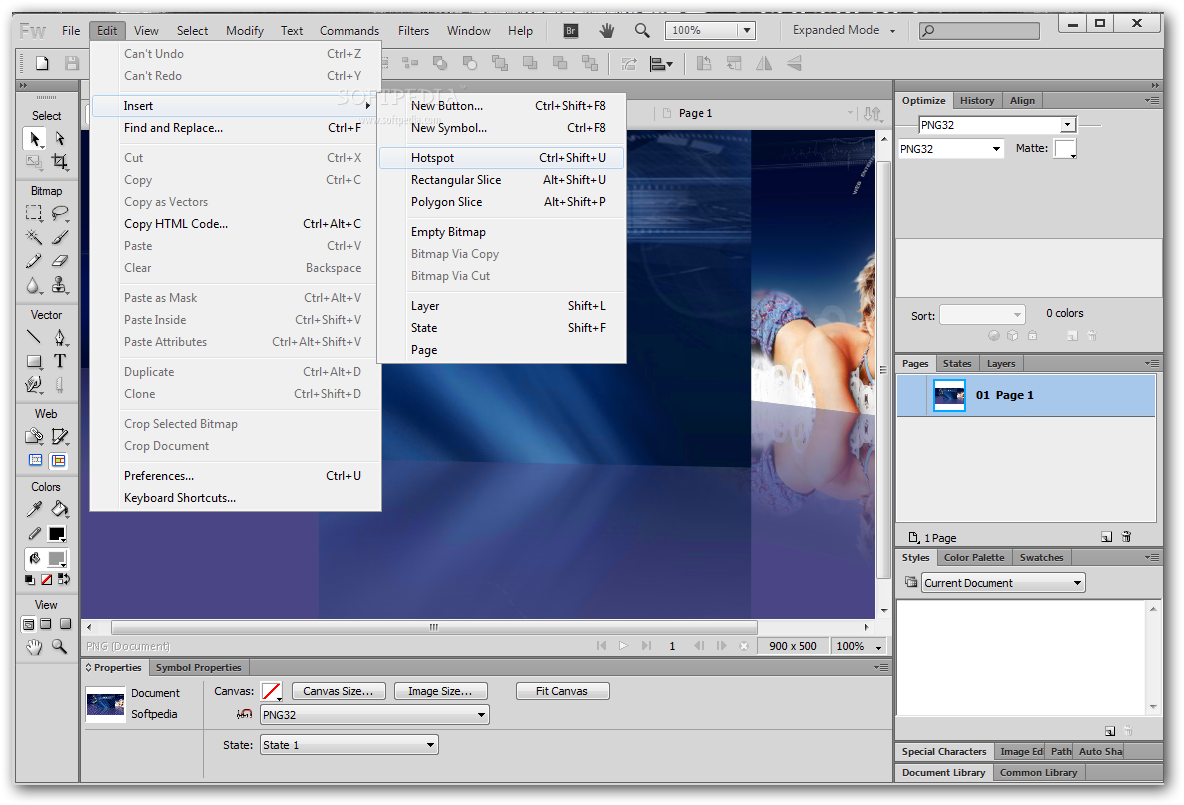Open Find and Replace...
Image resolution: width=1184 pixels, height=805 pixels.
236,128
